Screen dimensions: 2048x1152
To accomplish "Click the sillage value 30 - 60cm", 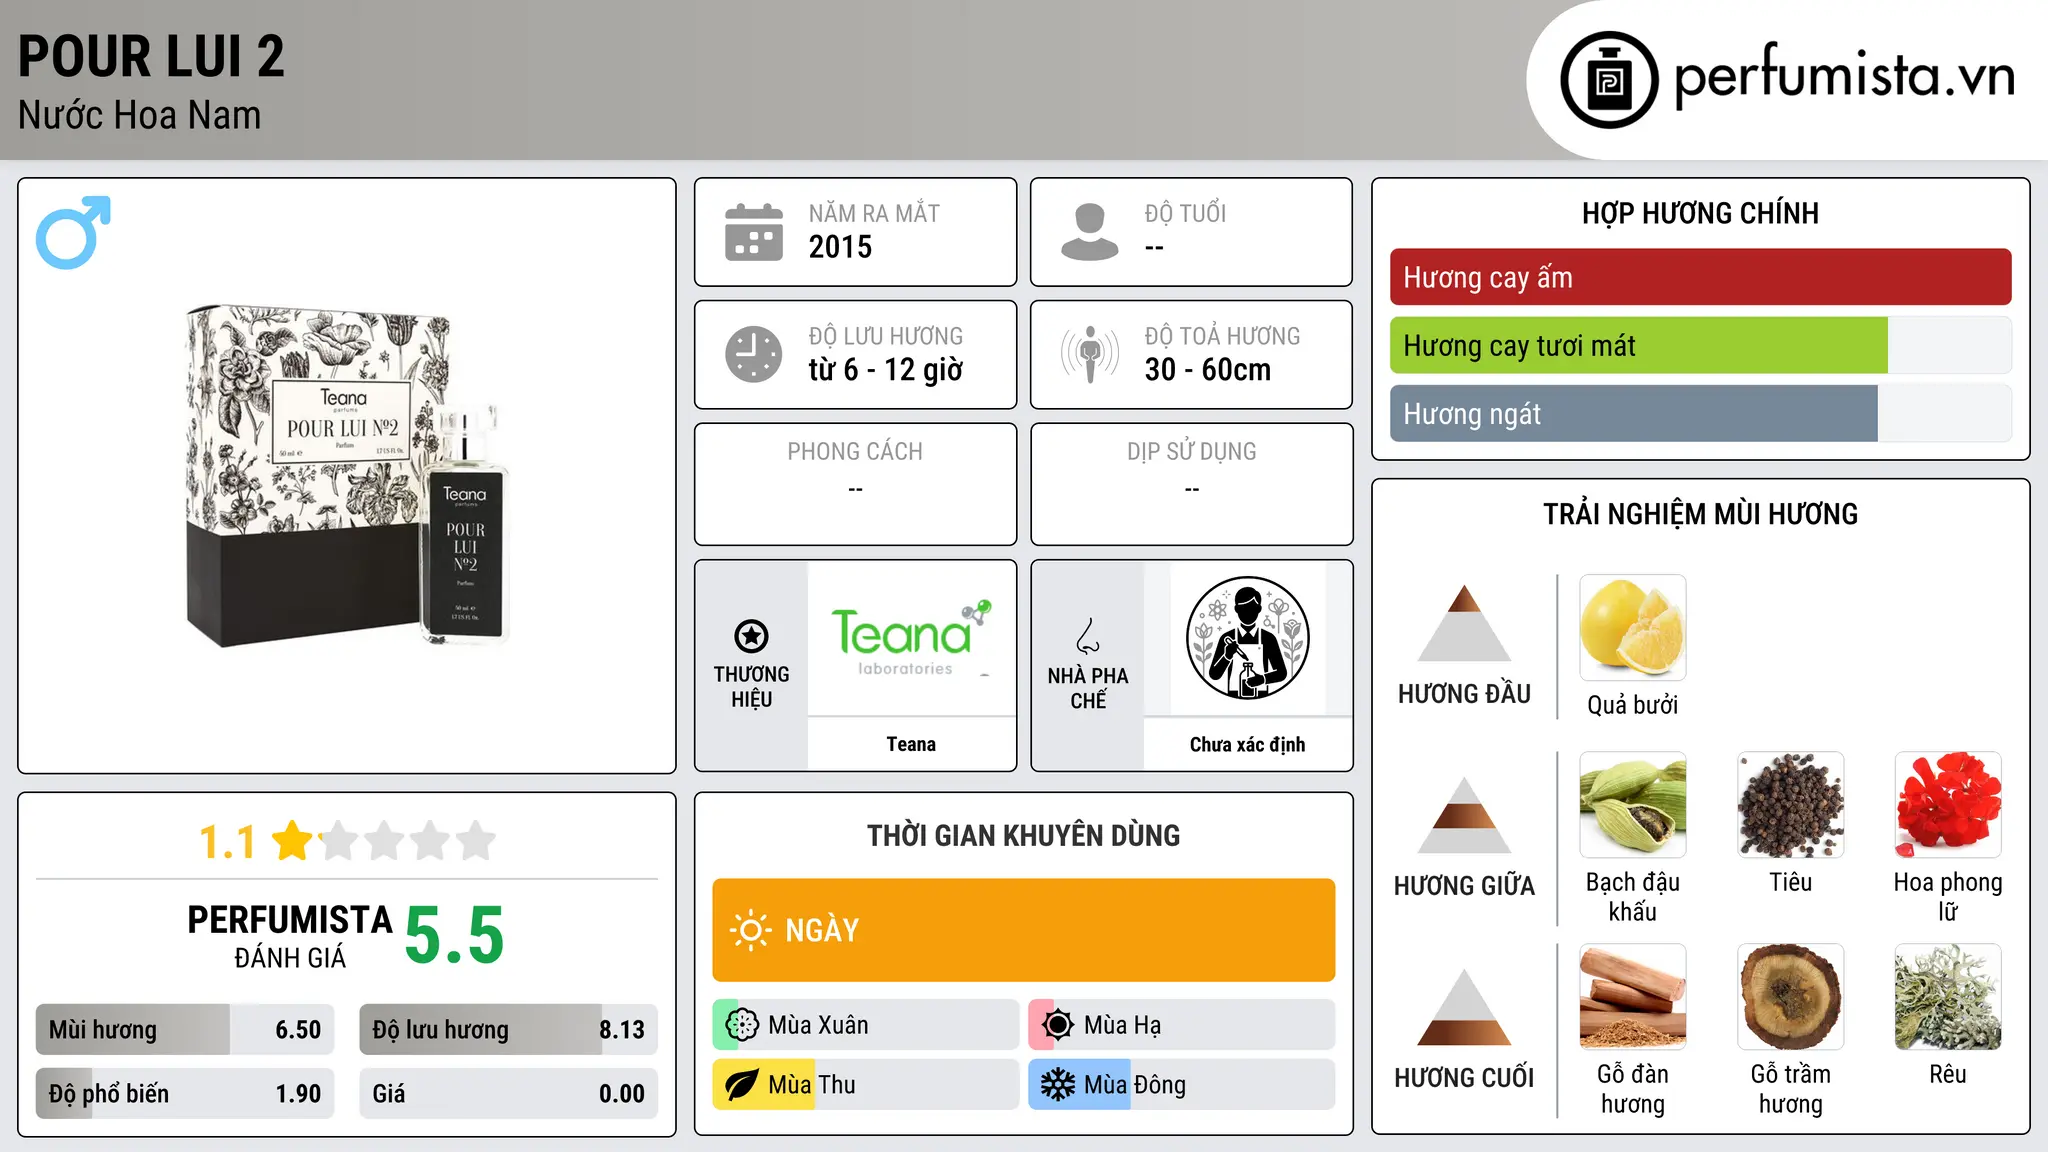I will pos(1208,369).
